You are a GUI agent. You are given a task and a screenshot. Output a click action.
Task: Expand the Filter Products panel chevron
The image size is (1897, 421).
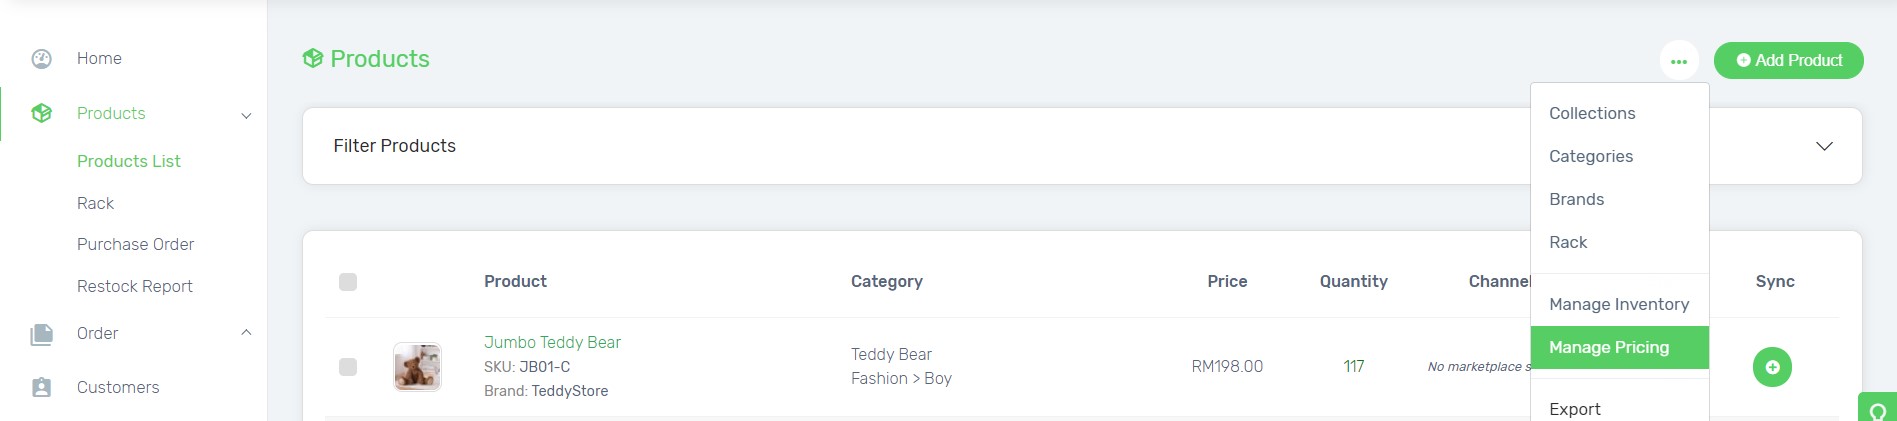point(1824,146)
